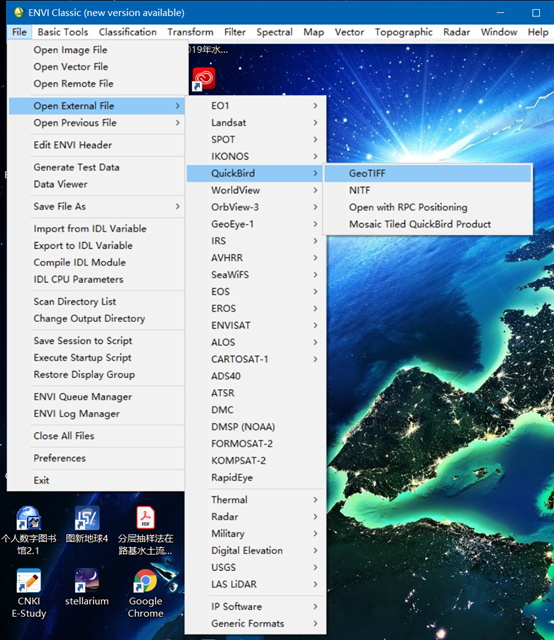Launch stellarium from the desktop
Image resolution: width=554 pixels, height=640 pixels.
click(87, 587)
